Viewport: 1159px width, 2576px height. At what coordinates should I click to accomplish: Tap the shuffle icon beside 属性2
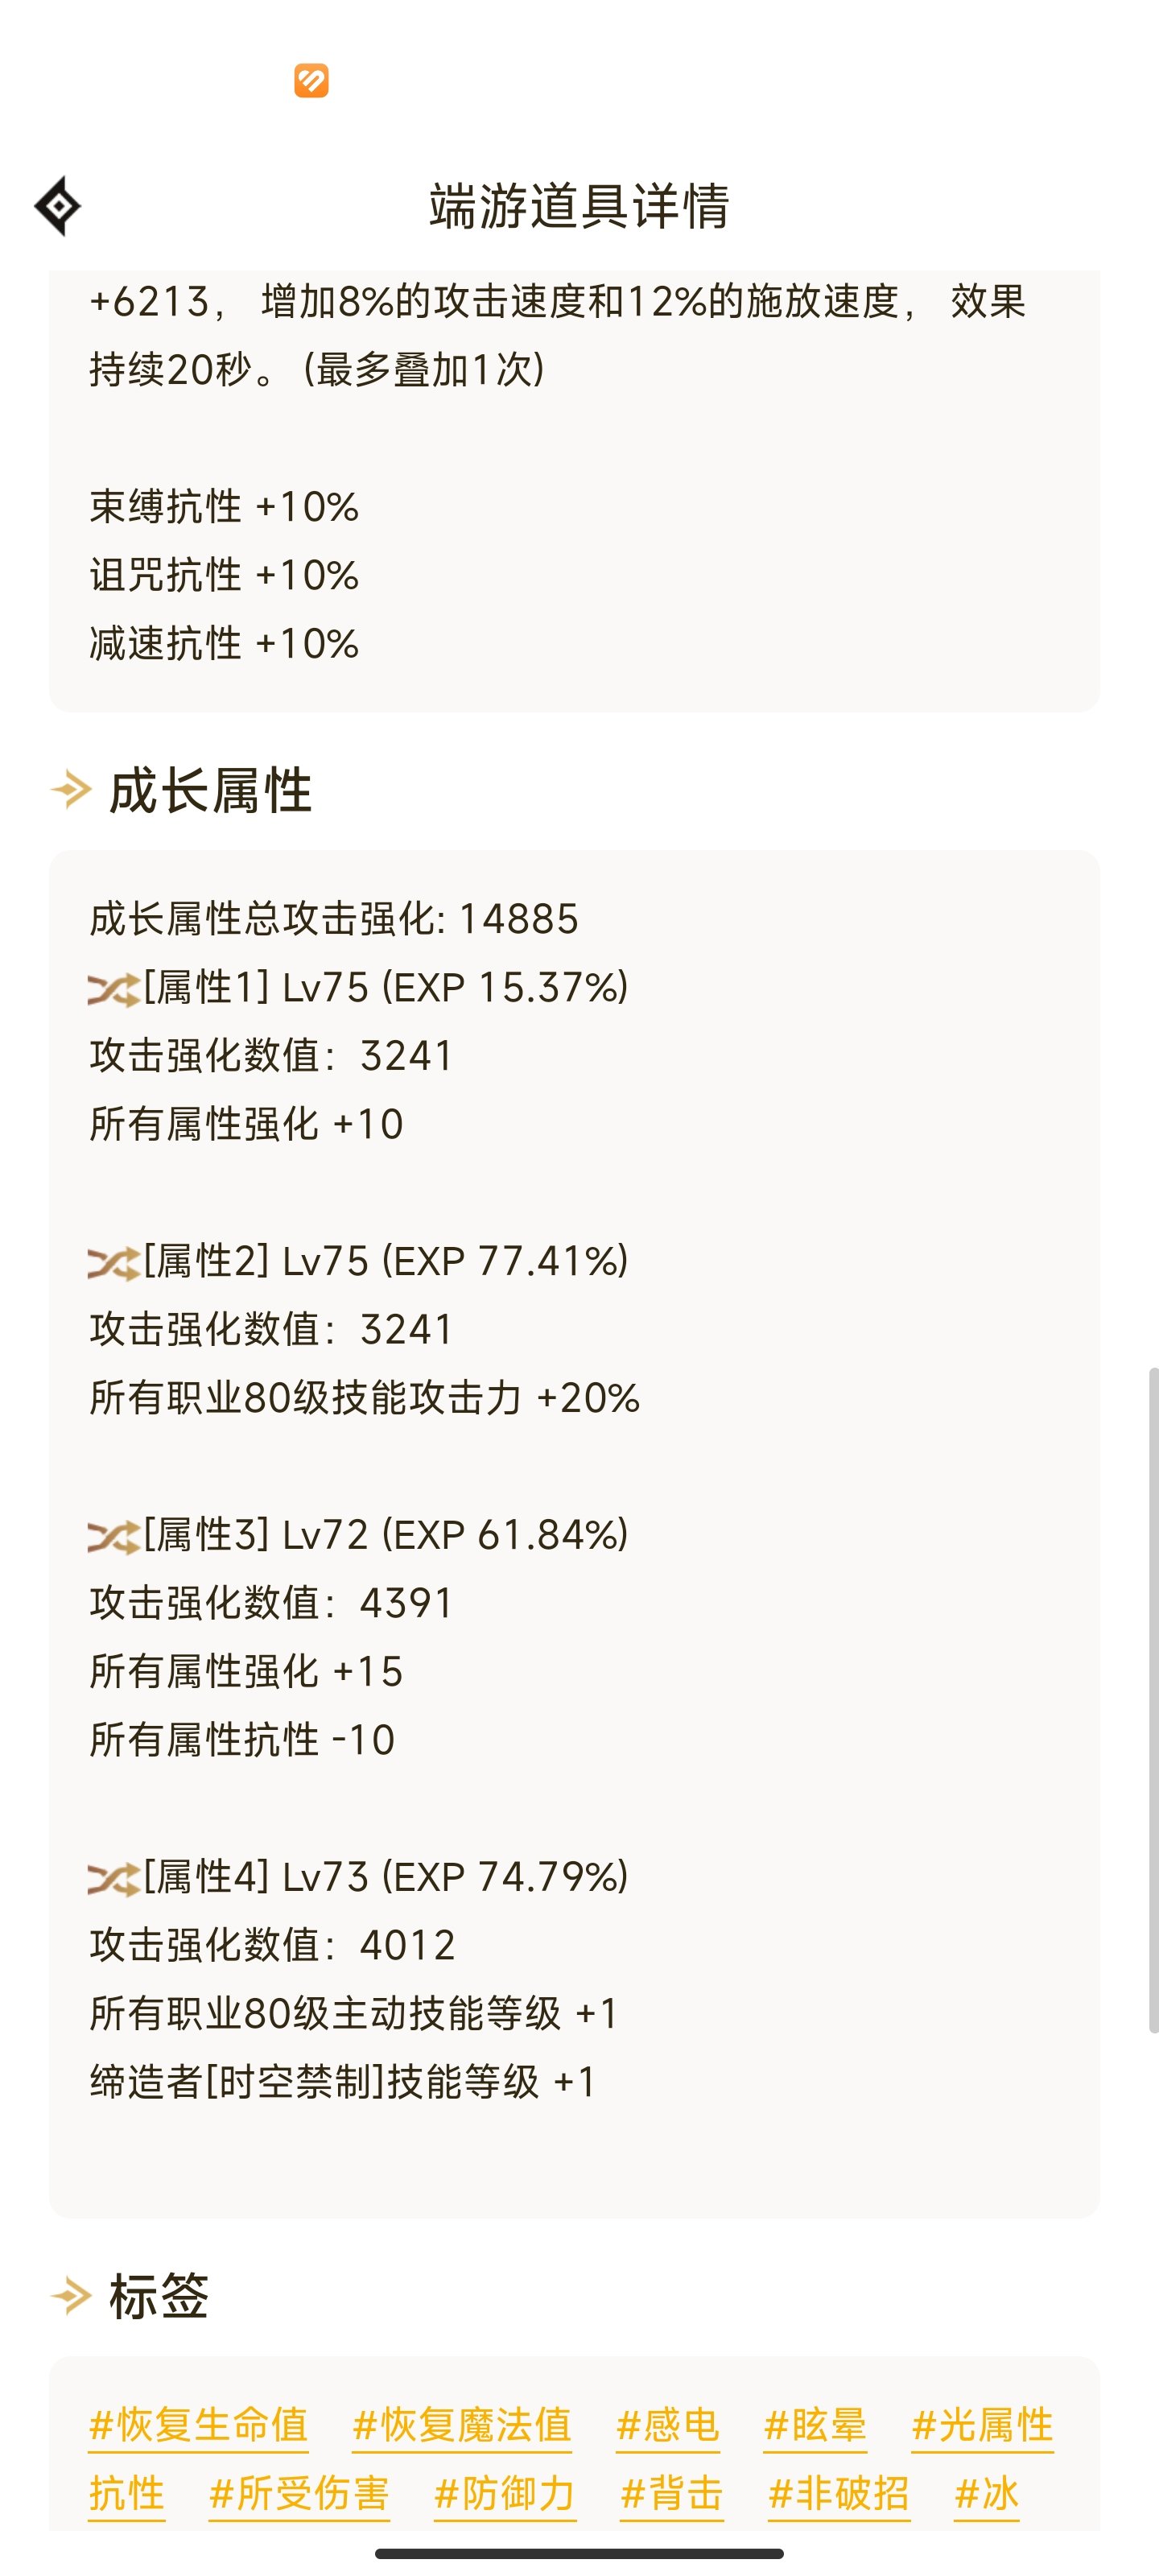point(112,1263)
